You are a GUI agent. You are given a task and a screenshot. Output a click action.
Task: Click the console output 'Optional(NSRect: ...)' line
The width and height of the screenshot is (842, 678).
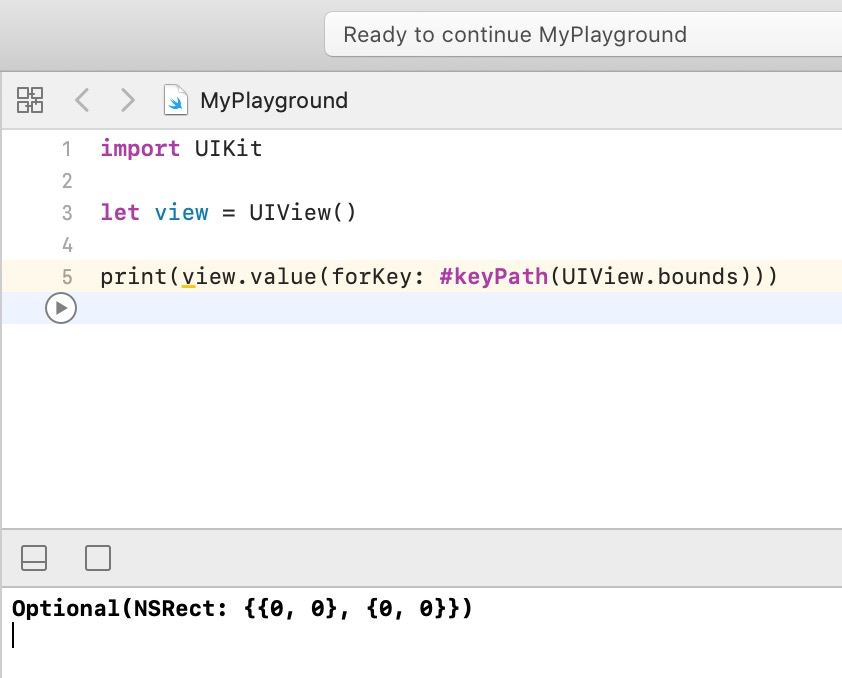pyautogui.click(x=242, y=609)
